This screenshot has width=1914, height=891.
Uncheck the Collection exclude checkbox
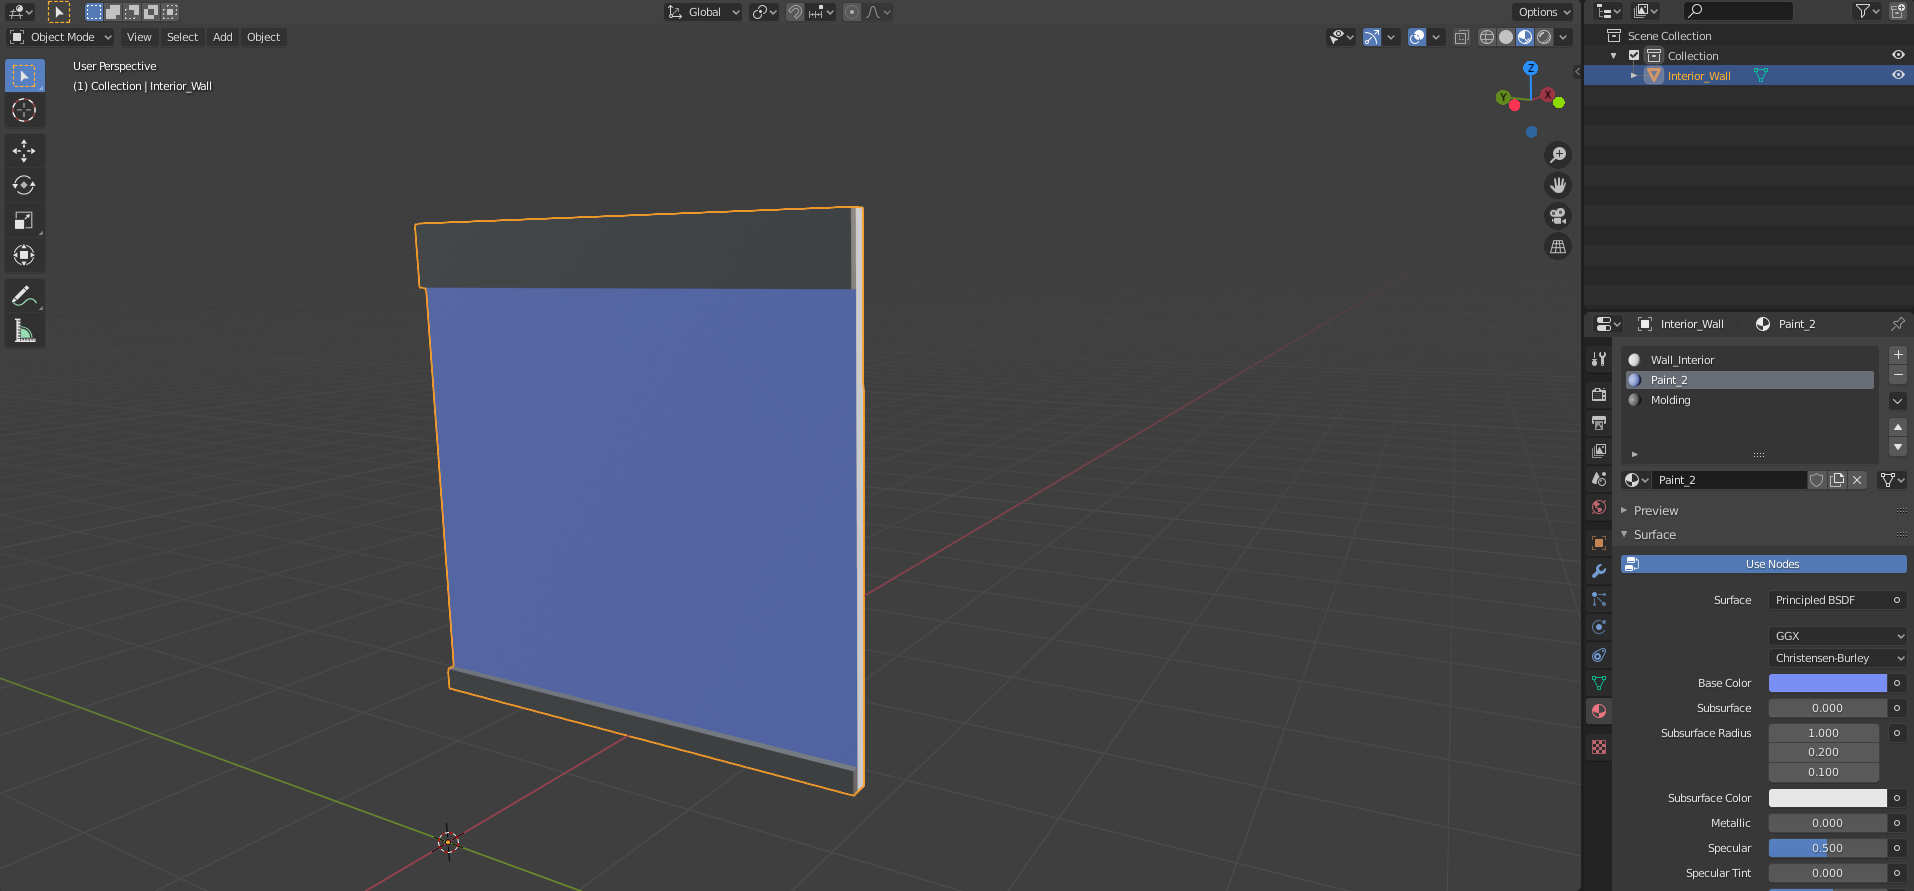pos(1634,56)
